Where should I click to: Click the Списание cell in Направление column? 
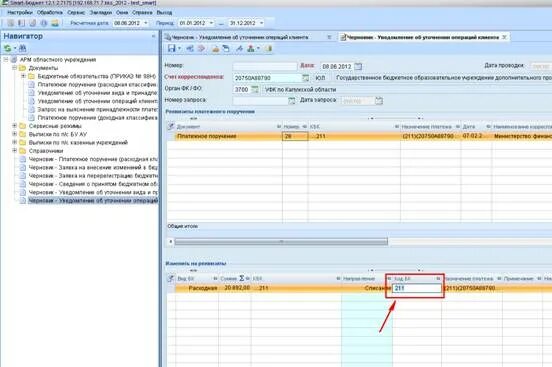tap(366, 288)
